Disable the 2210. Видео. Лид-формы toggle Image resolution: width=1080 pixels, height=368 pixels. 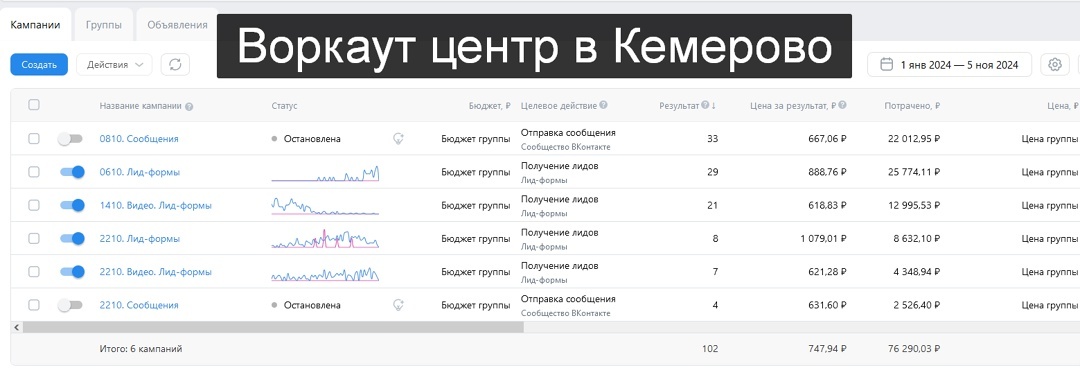72,272
